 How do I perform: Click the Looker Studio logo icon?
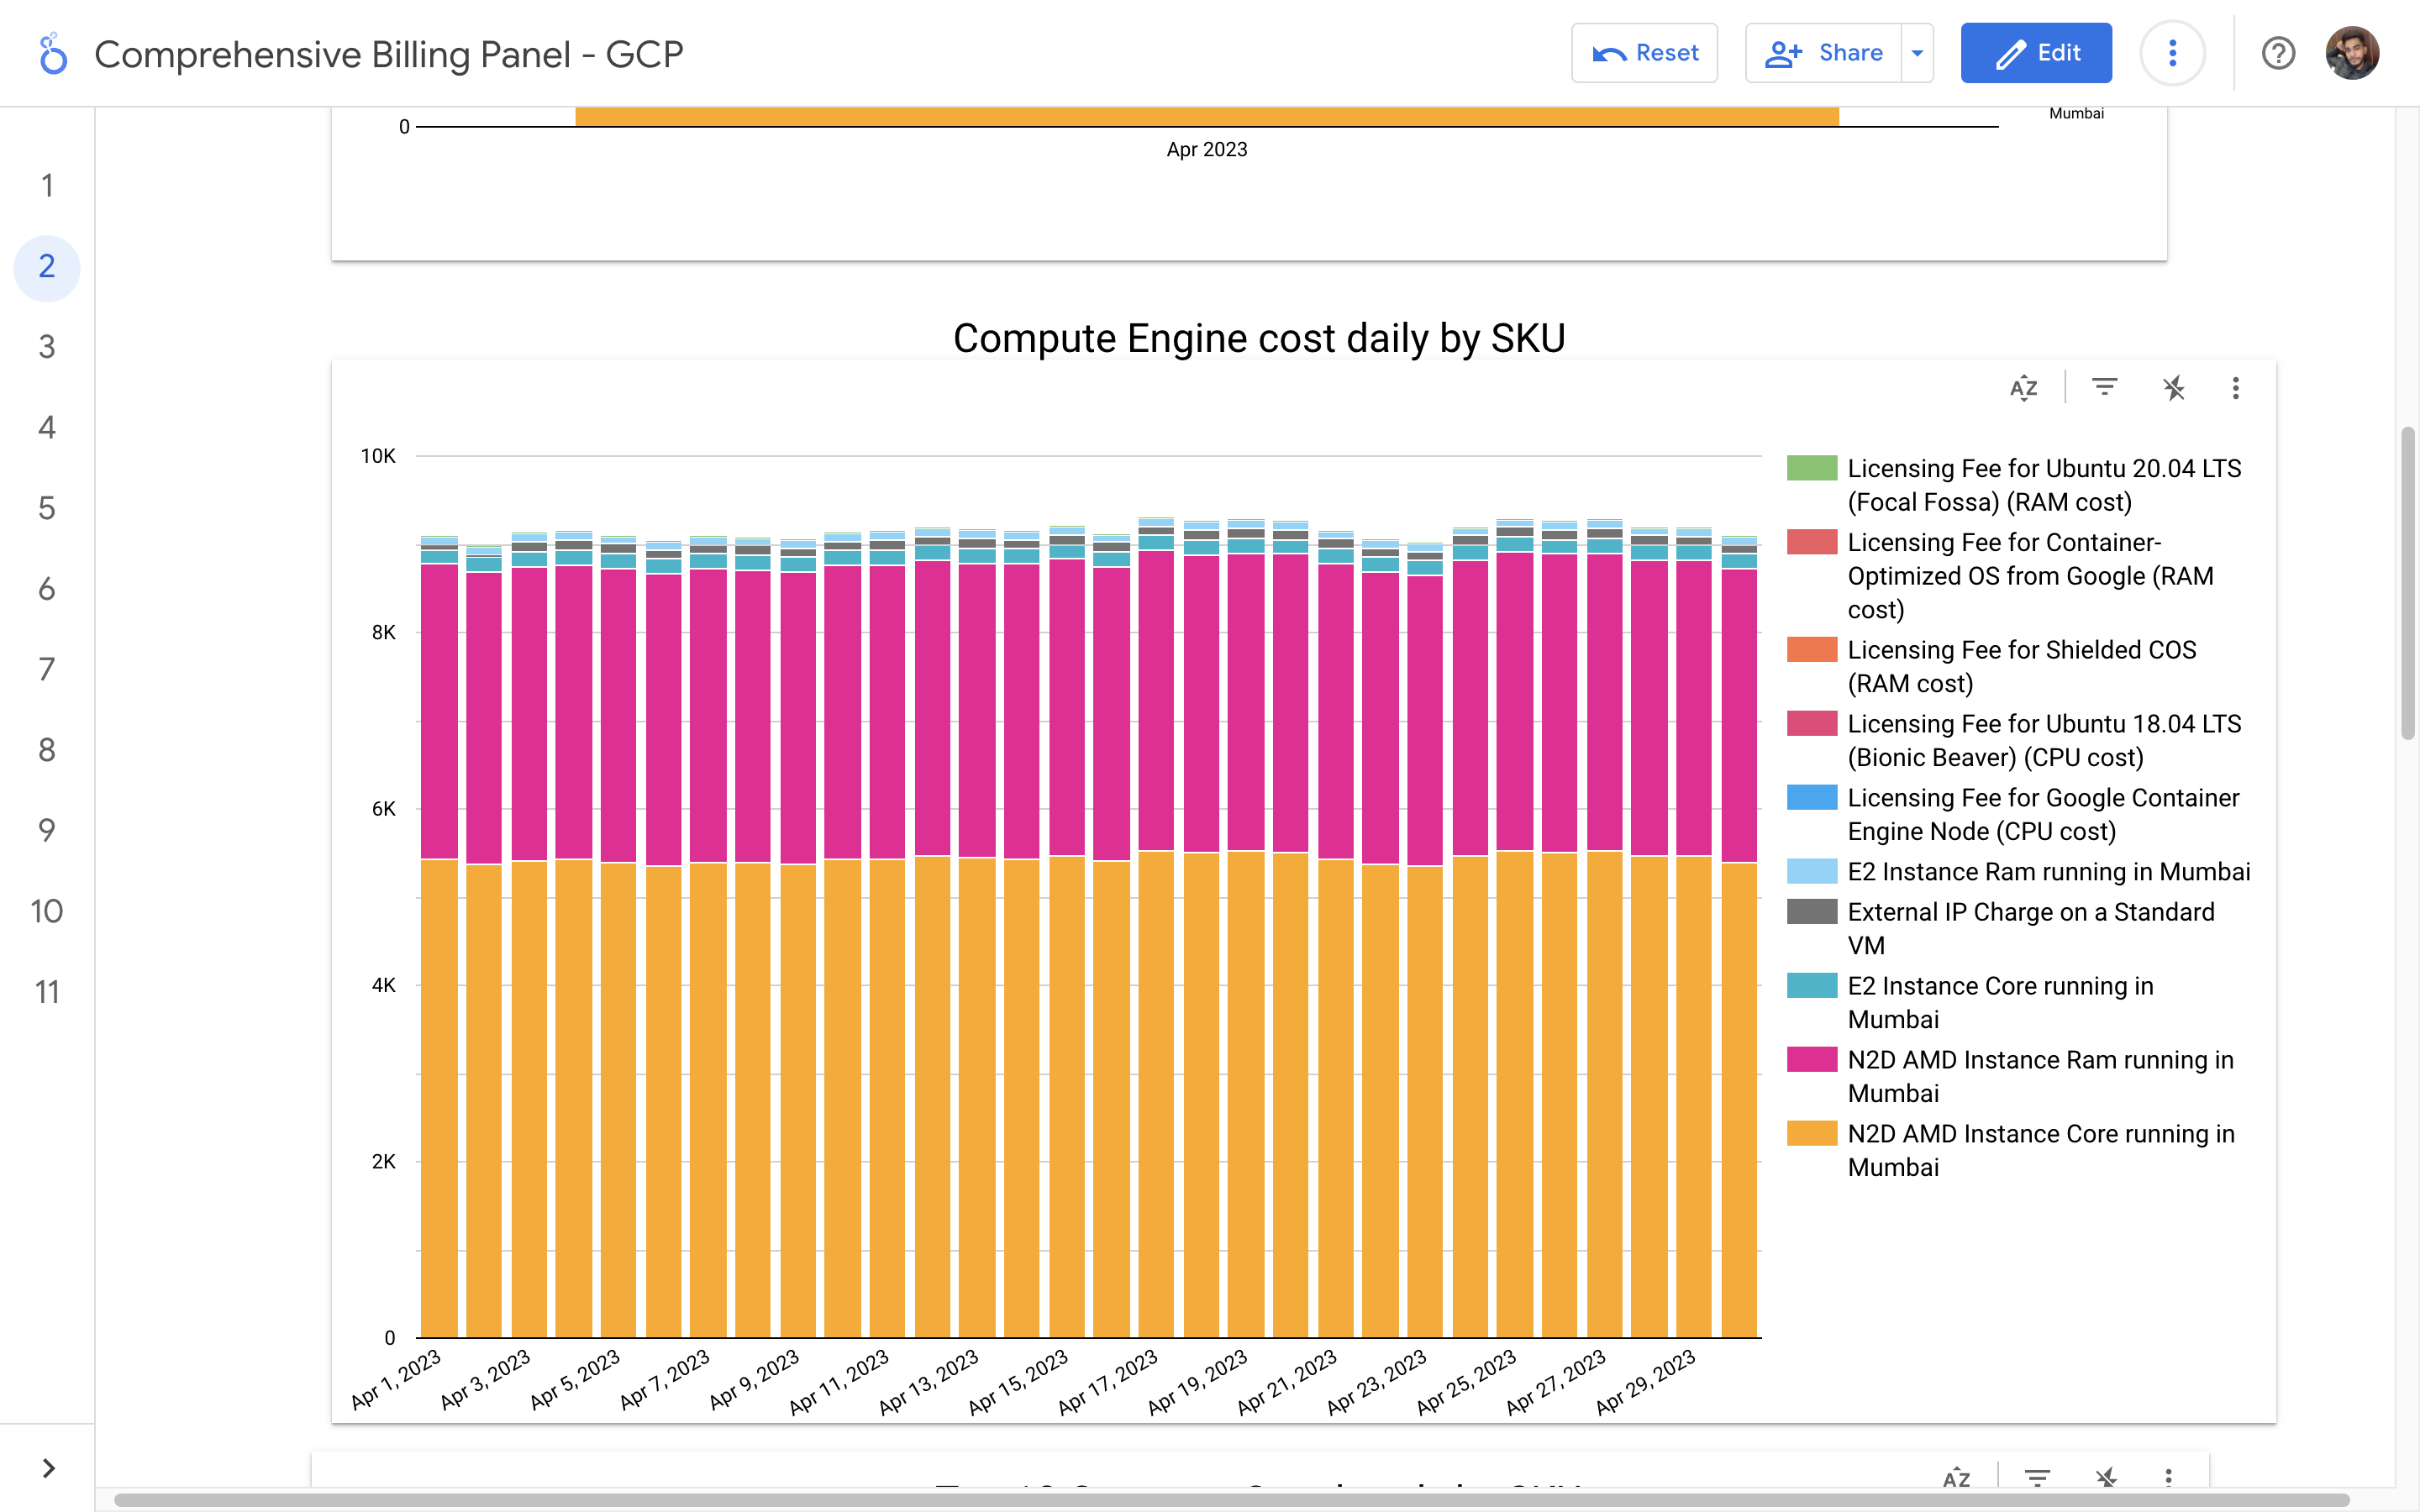pos(52,54)
